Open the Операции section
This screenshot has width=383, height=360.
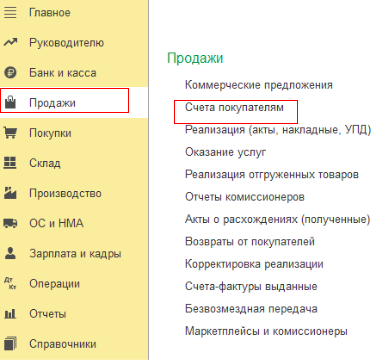pos(54,284)
